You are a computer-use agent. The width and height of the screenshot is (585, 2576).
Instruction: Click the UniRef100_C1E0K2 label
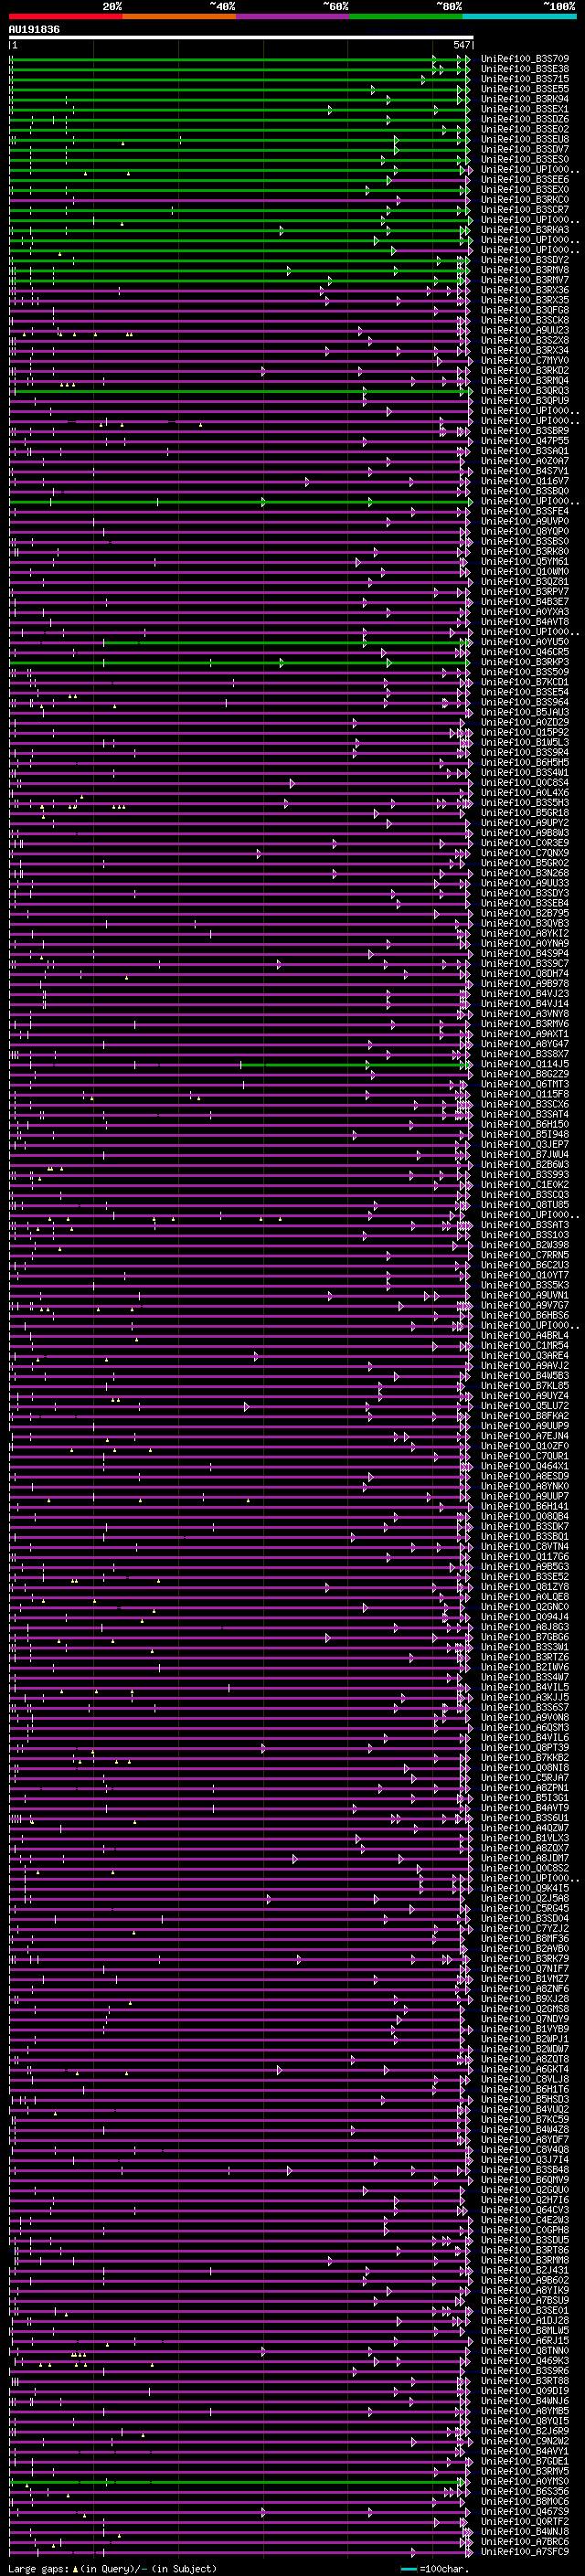(x=525, y=1184)
